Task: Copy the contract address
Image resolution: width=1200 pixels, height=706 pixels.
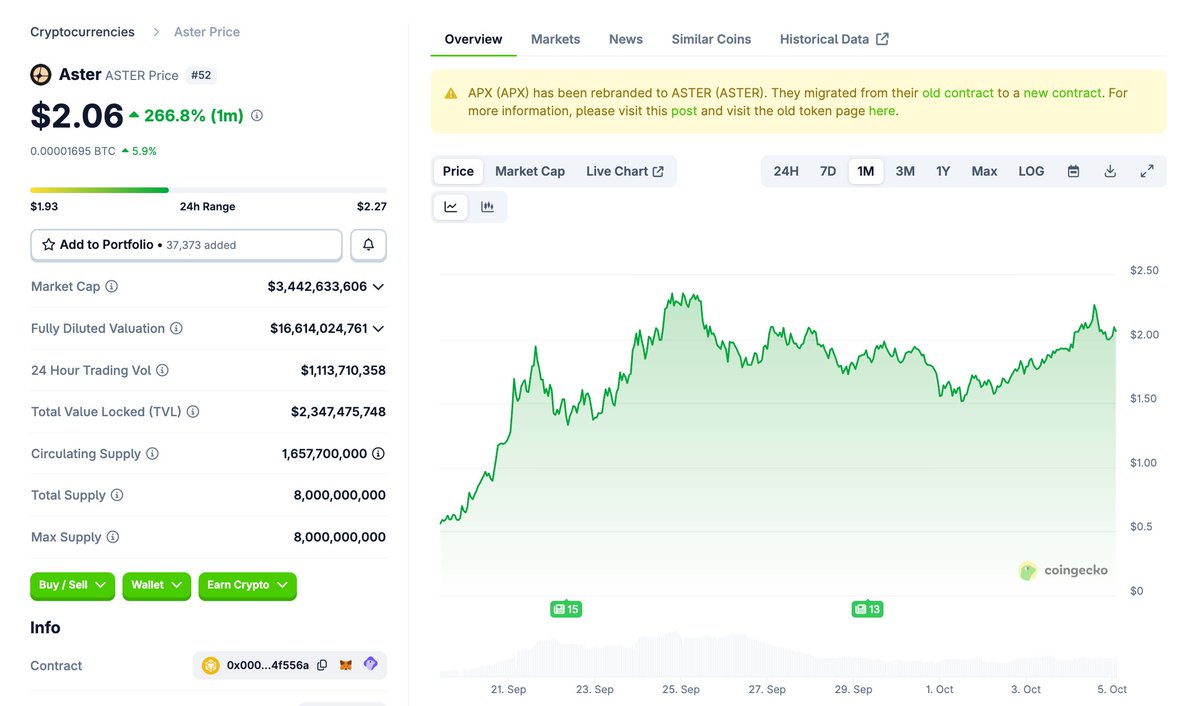Action: pyautogui.click(x=322, y=665)
